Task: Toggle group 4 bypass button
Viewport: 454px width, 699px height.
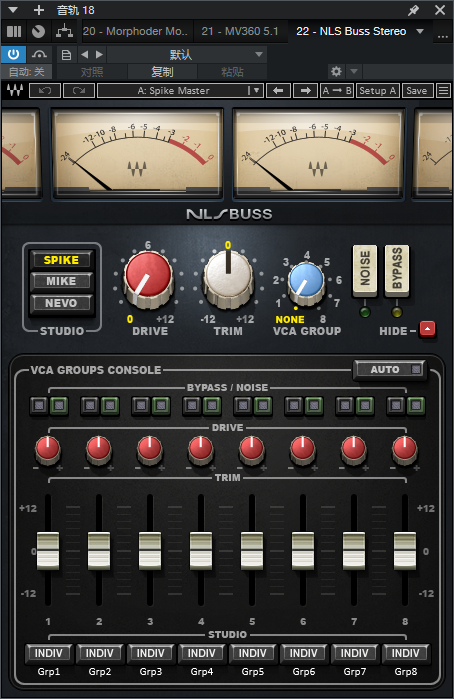Action: (x=192, y=405)
